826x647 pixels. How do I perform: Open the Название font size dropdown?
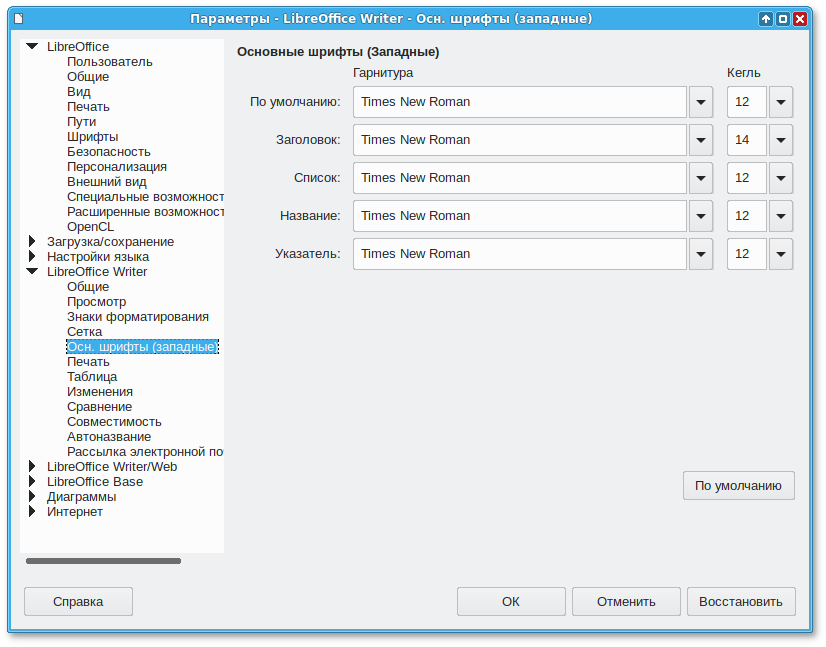781,216
